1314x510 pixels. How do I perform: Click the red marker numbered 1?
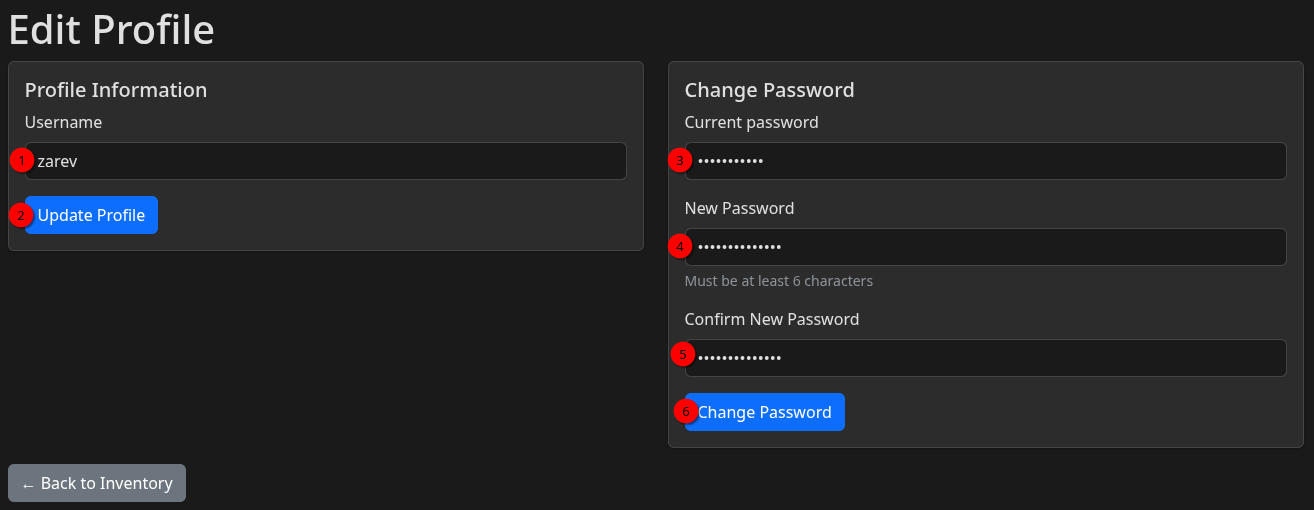pyautogui.click(x=22, y=160)
